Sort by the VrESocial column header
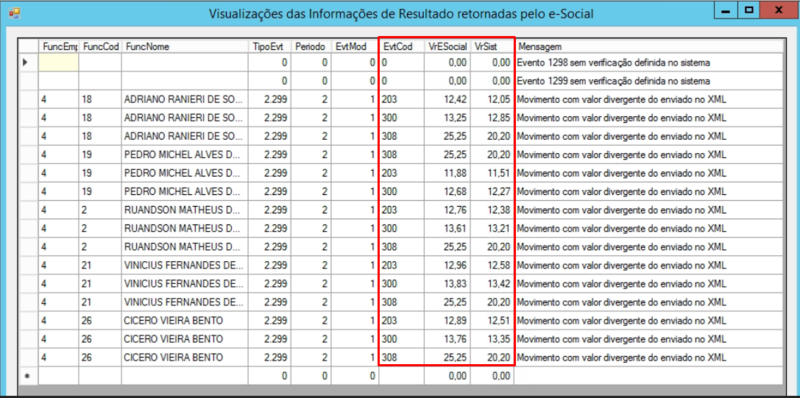The image size is (800, 398). click(x=447, y=46)
